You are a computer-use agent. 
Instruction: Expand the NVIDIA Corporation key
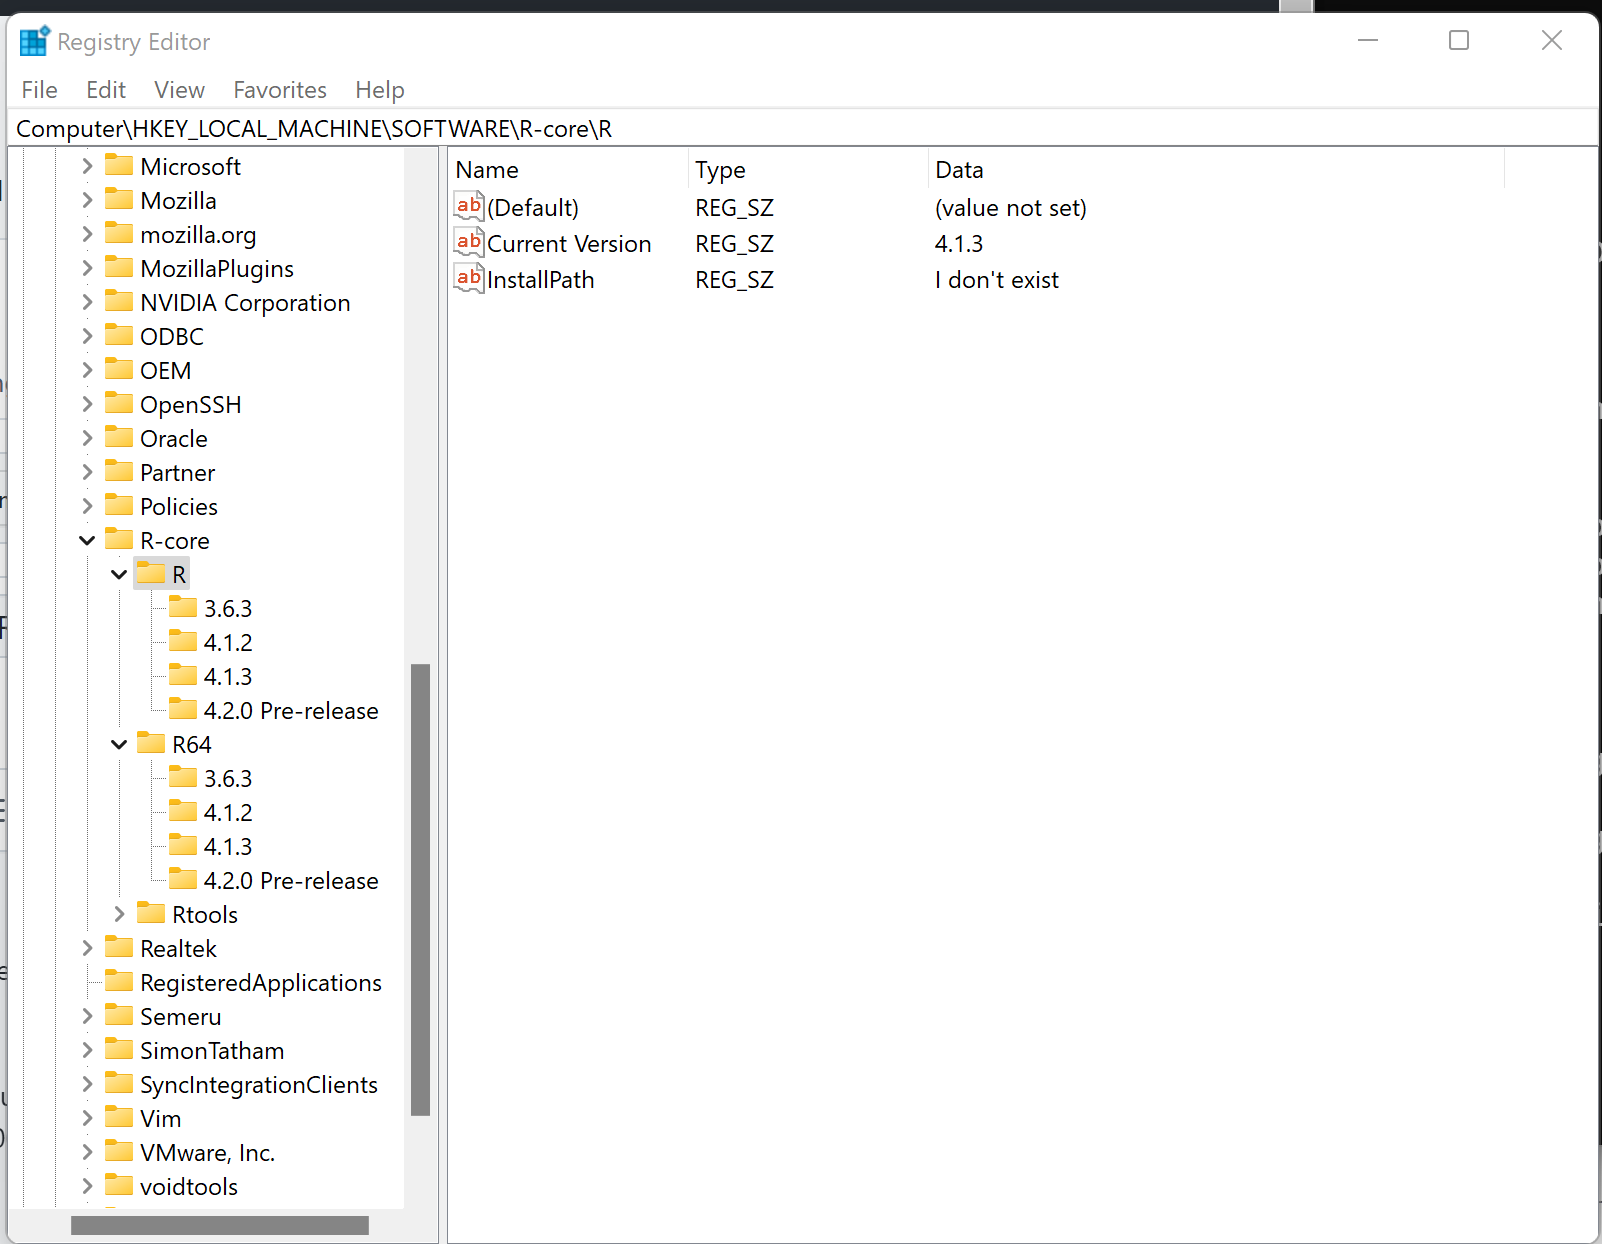pos(87,302)
